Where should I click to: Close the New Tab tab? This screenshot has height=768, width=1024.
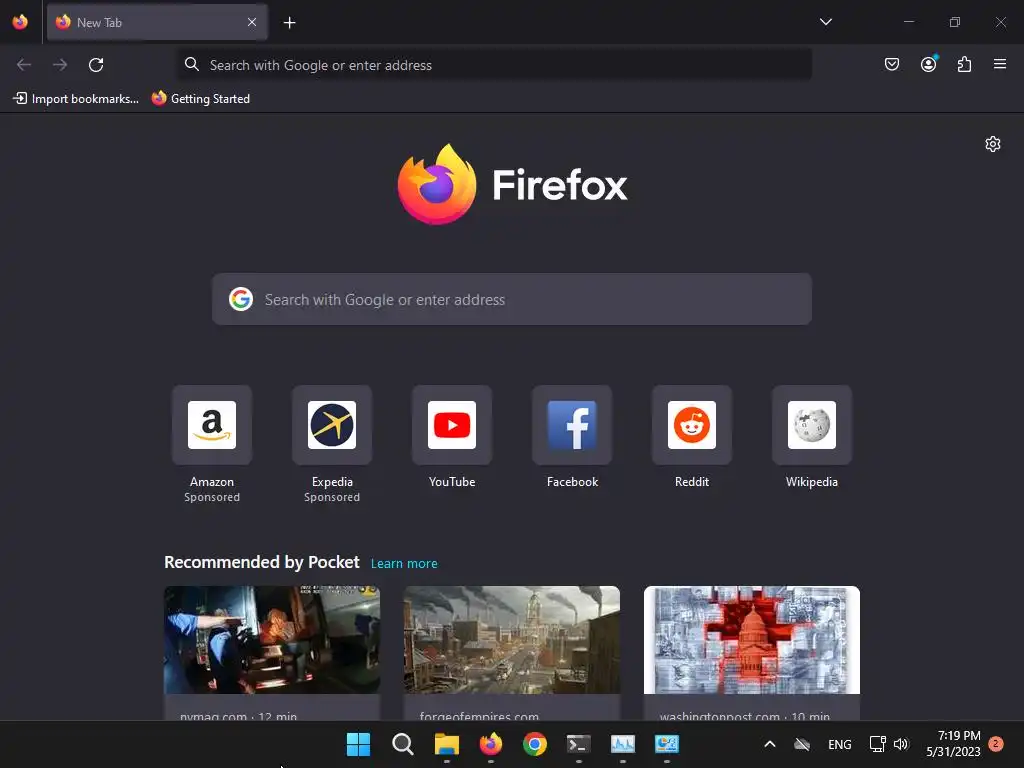pyautogui.click(x=252, y=22)
